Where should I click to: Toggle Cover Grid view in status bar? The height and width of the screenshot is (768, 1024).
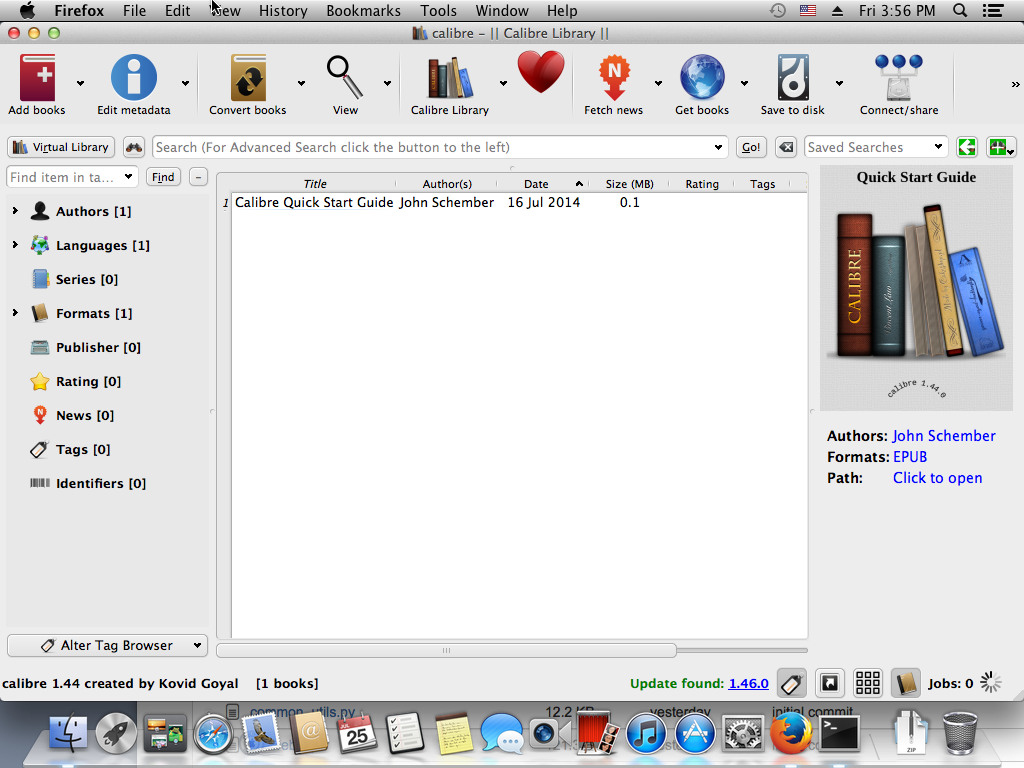point(868,684)
